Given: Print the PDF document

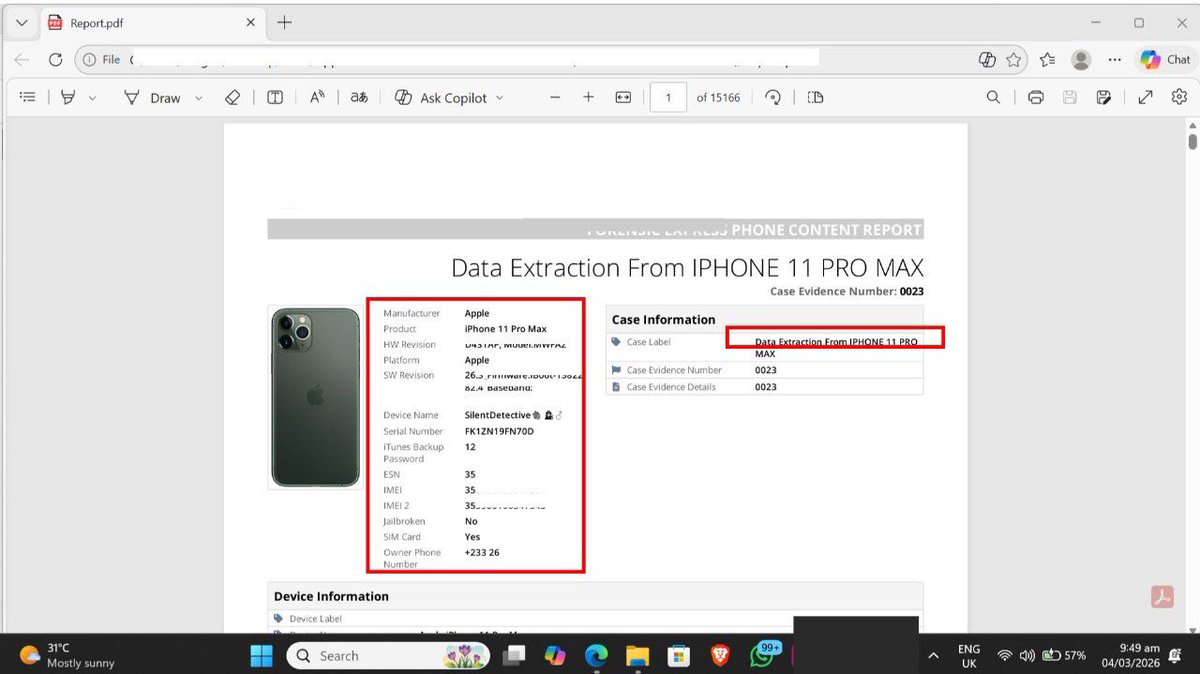Looking at the screenshot, I should (x=1036, y=97).
